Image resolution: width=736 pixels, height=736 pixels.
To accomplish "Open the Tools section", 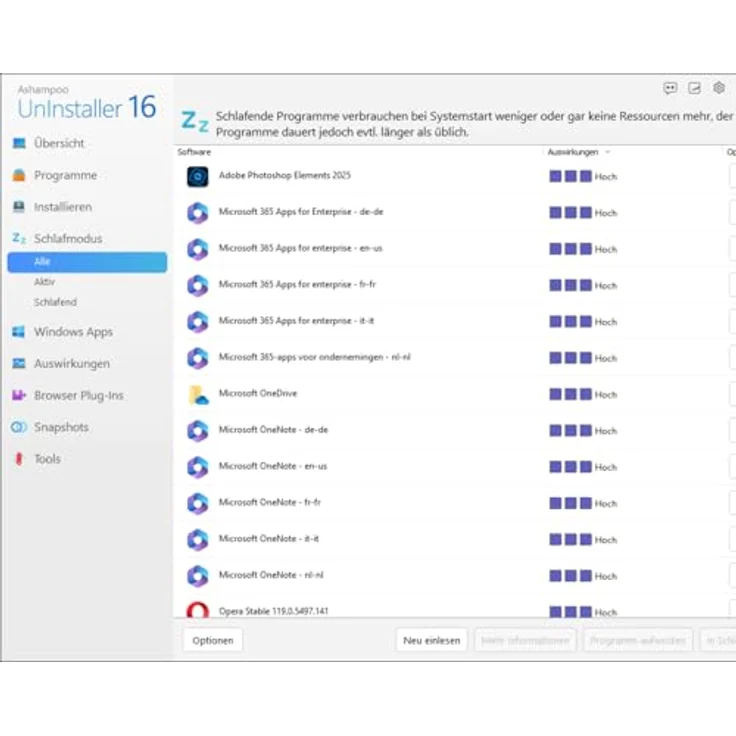I will 47,459.
